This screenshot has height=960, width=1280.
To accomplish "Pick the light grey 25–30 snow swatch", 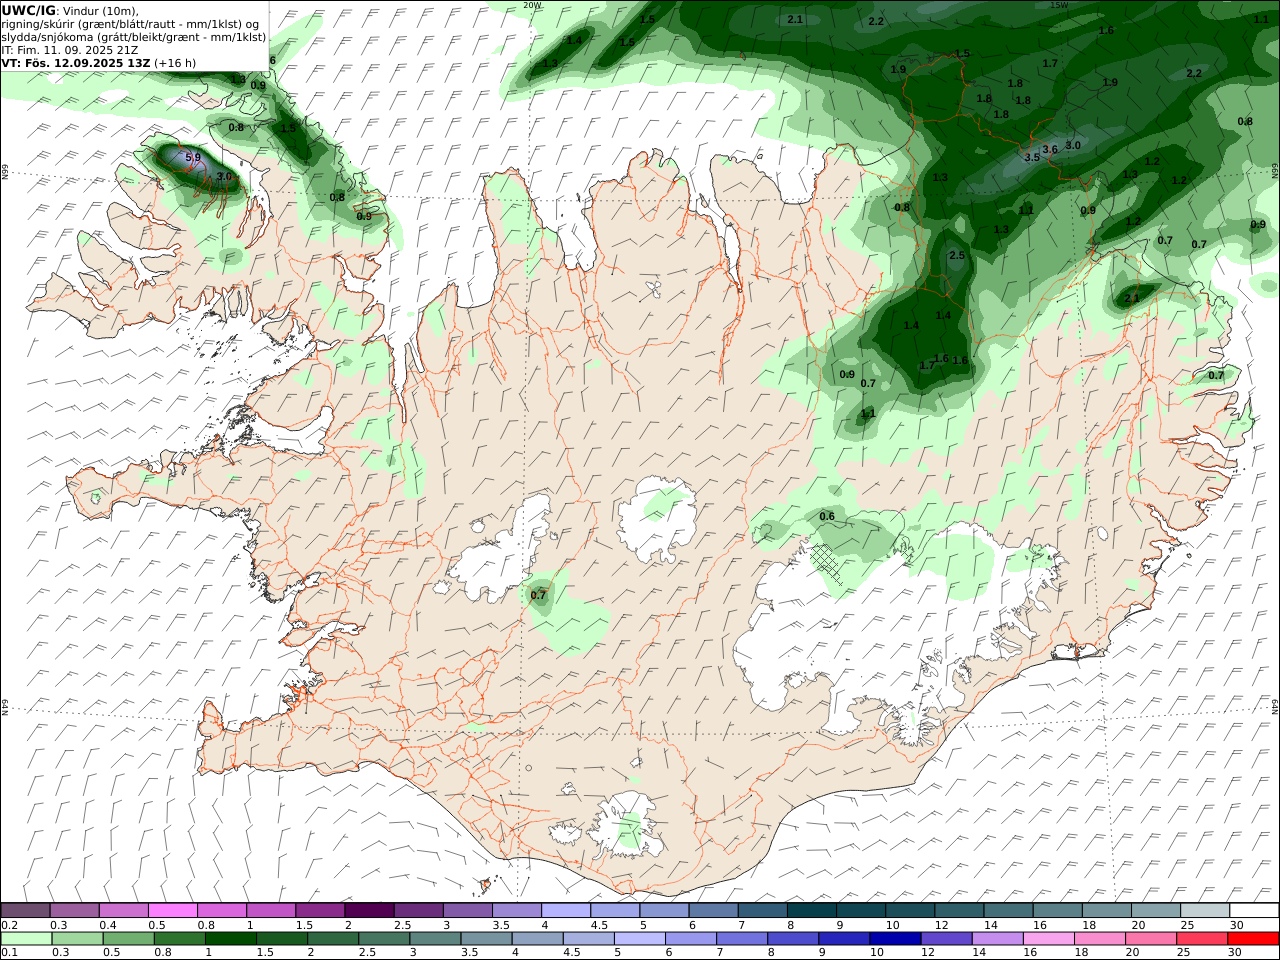I will [1205, 910].
